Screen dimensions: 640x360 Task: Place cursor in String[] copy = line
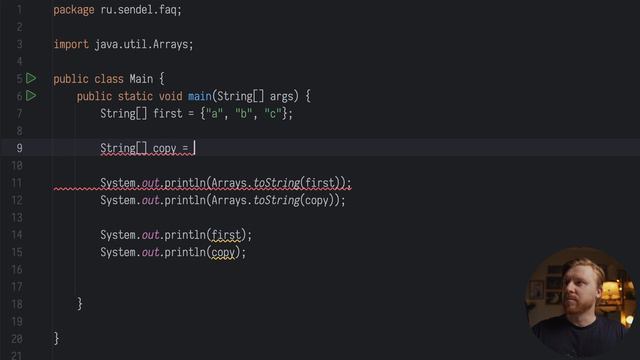[147, 148]
